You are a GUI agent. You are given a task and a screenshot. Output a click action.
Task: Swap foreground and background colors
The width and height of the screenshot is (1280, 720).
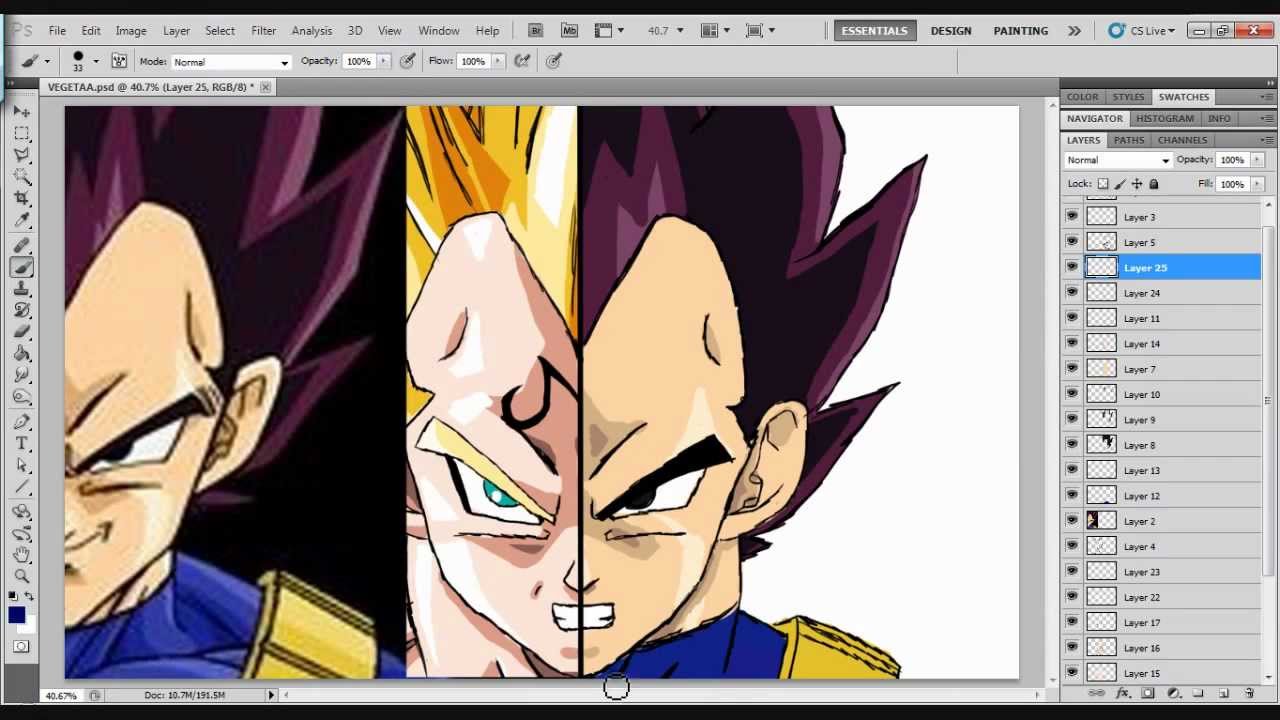point(30,596)
